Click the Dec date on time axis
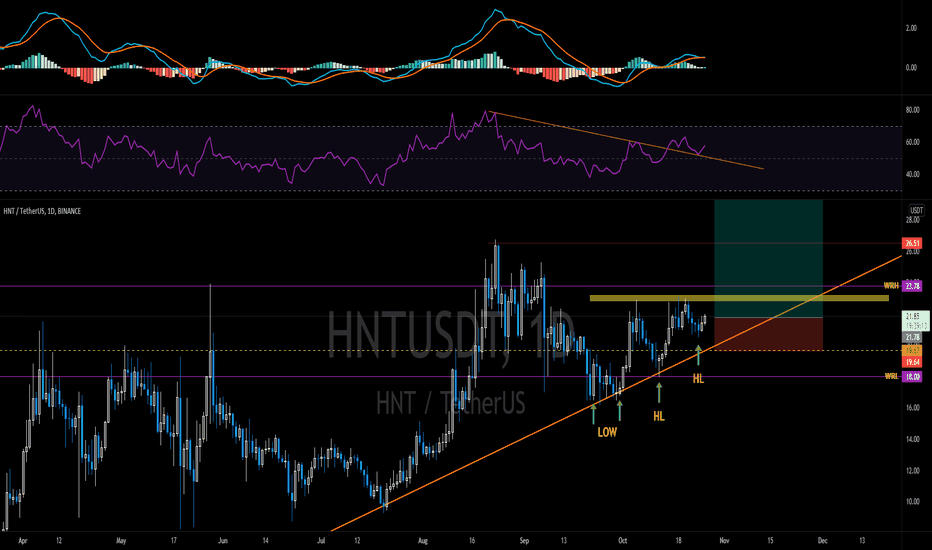The image size is (932, 550). click(x=823, y=540)
